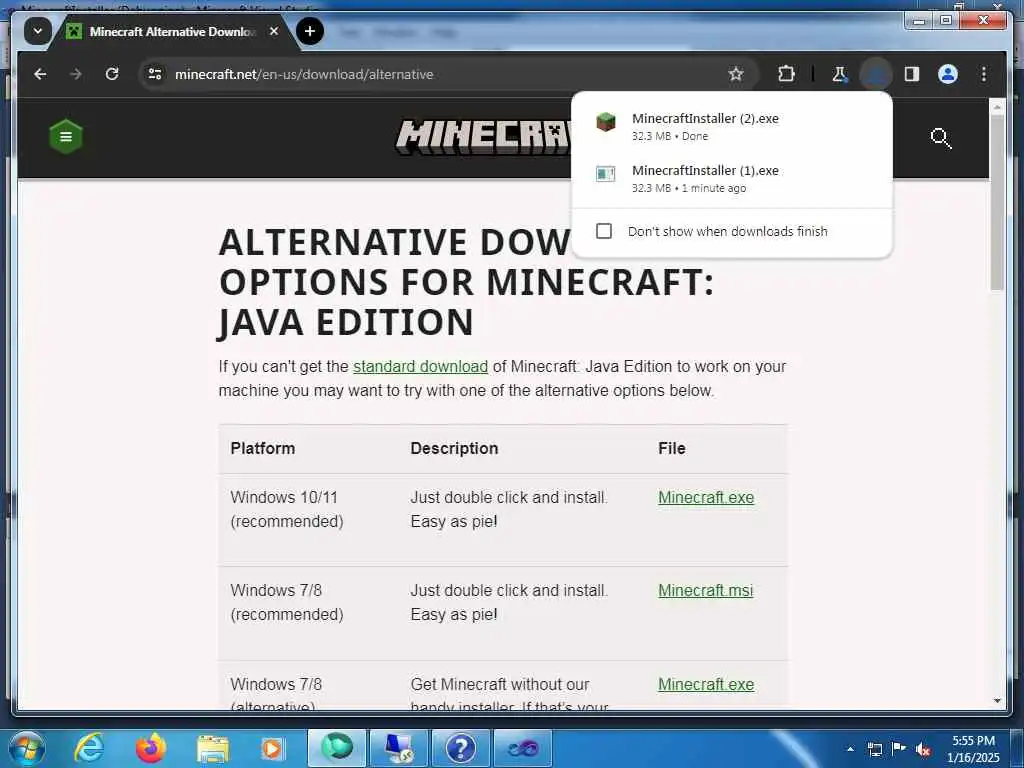The height and width of the screenshot is (768, 1024).
Task: Open the side panel
Action: point(912,74)
